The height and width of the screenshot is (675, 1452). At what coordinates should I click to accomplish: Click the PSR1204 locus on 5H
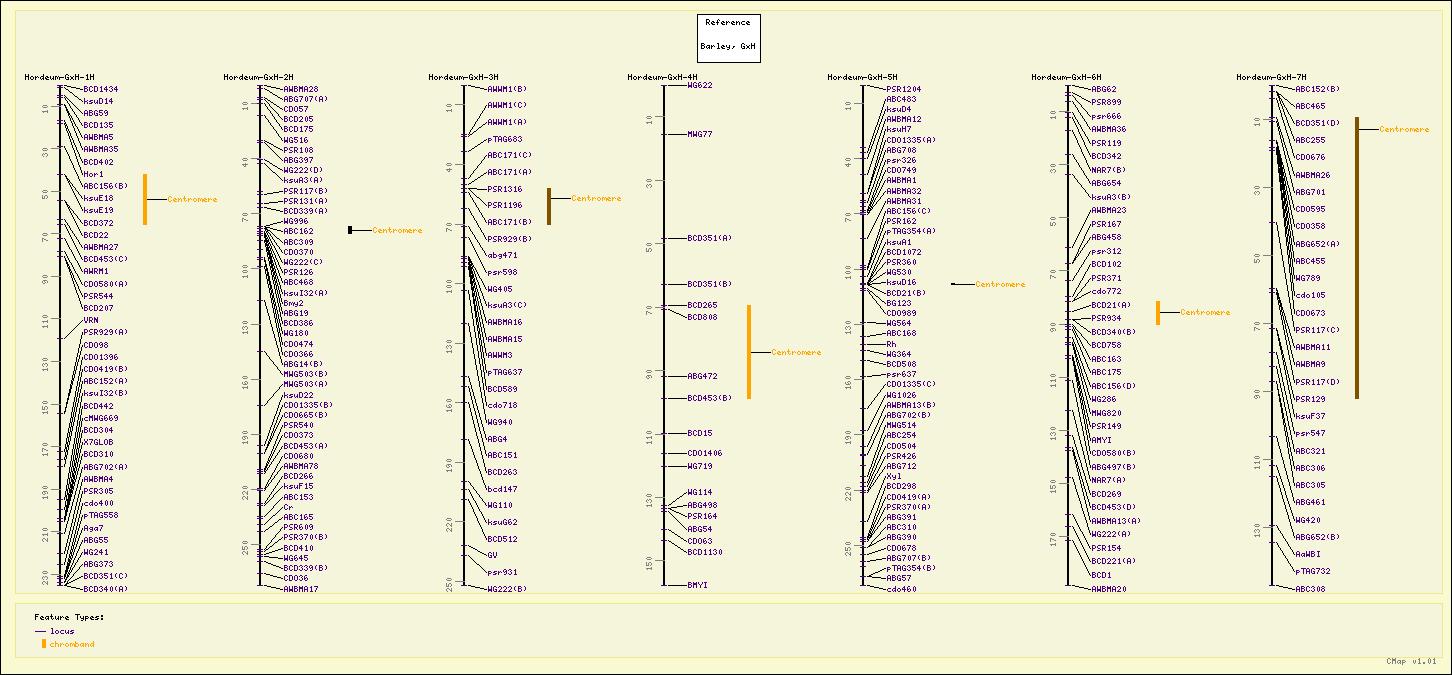point(904,89)
